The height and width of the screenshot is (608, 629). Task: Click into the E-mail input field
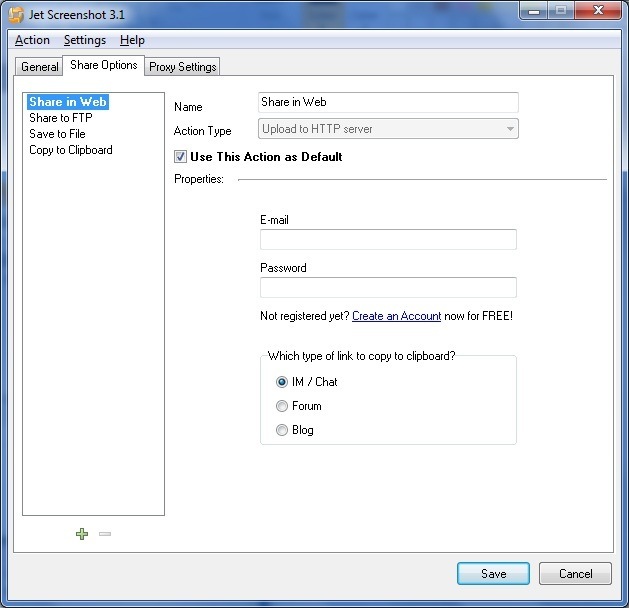coord(388,240)
